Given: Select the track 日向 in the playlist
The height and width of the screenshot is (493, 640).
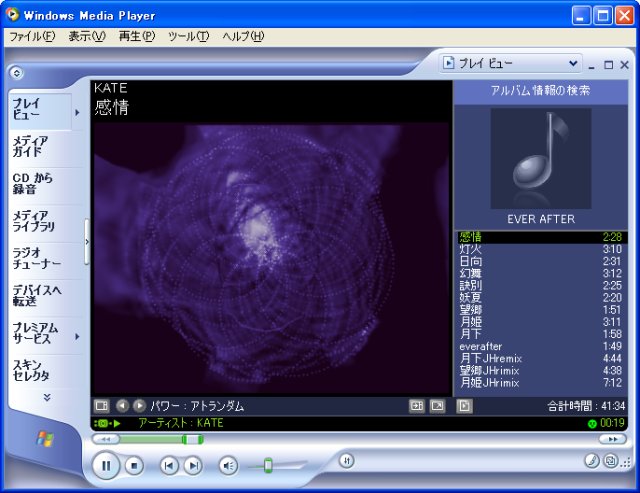Looking at the screenshot, I should 541,261.
